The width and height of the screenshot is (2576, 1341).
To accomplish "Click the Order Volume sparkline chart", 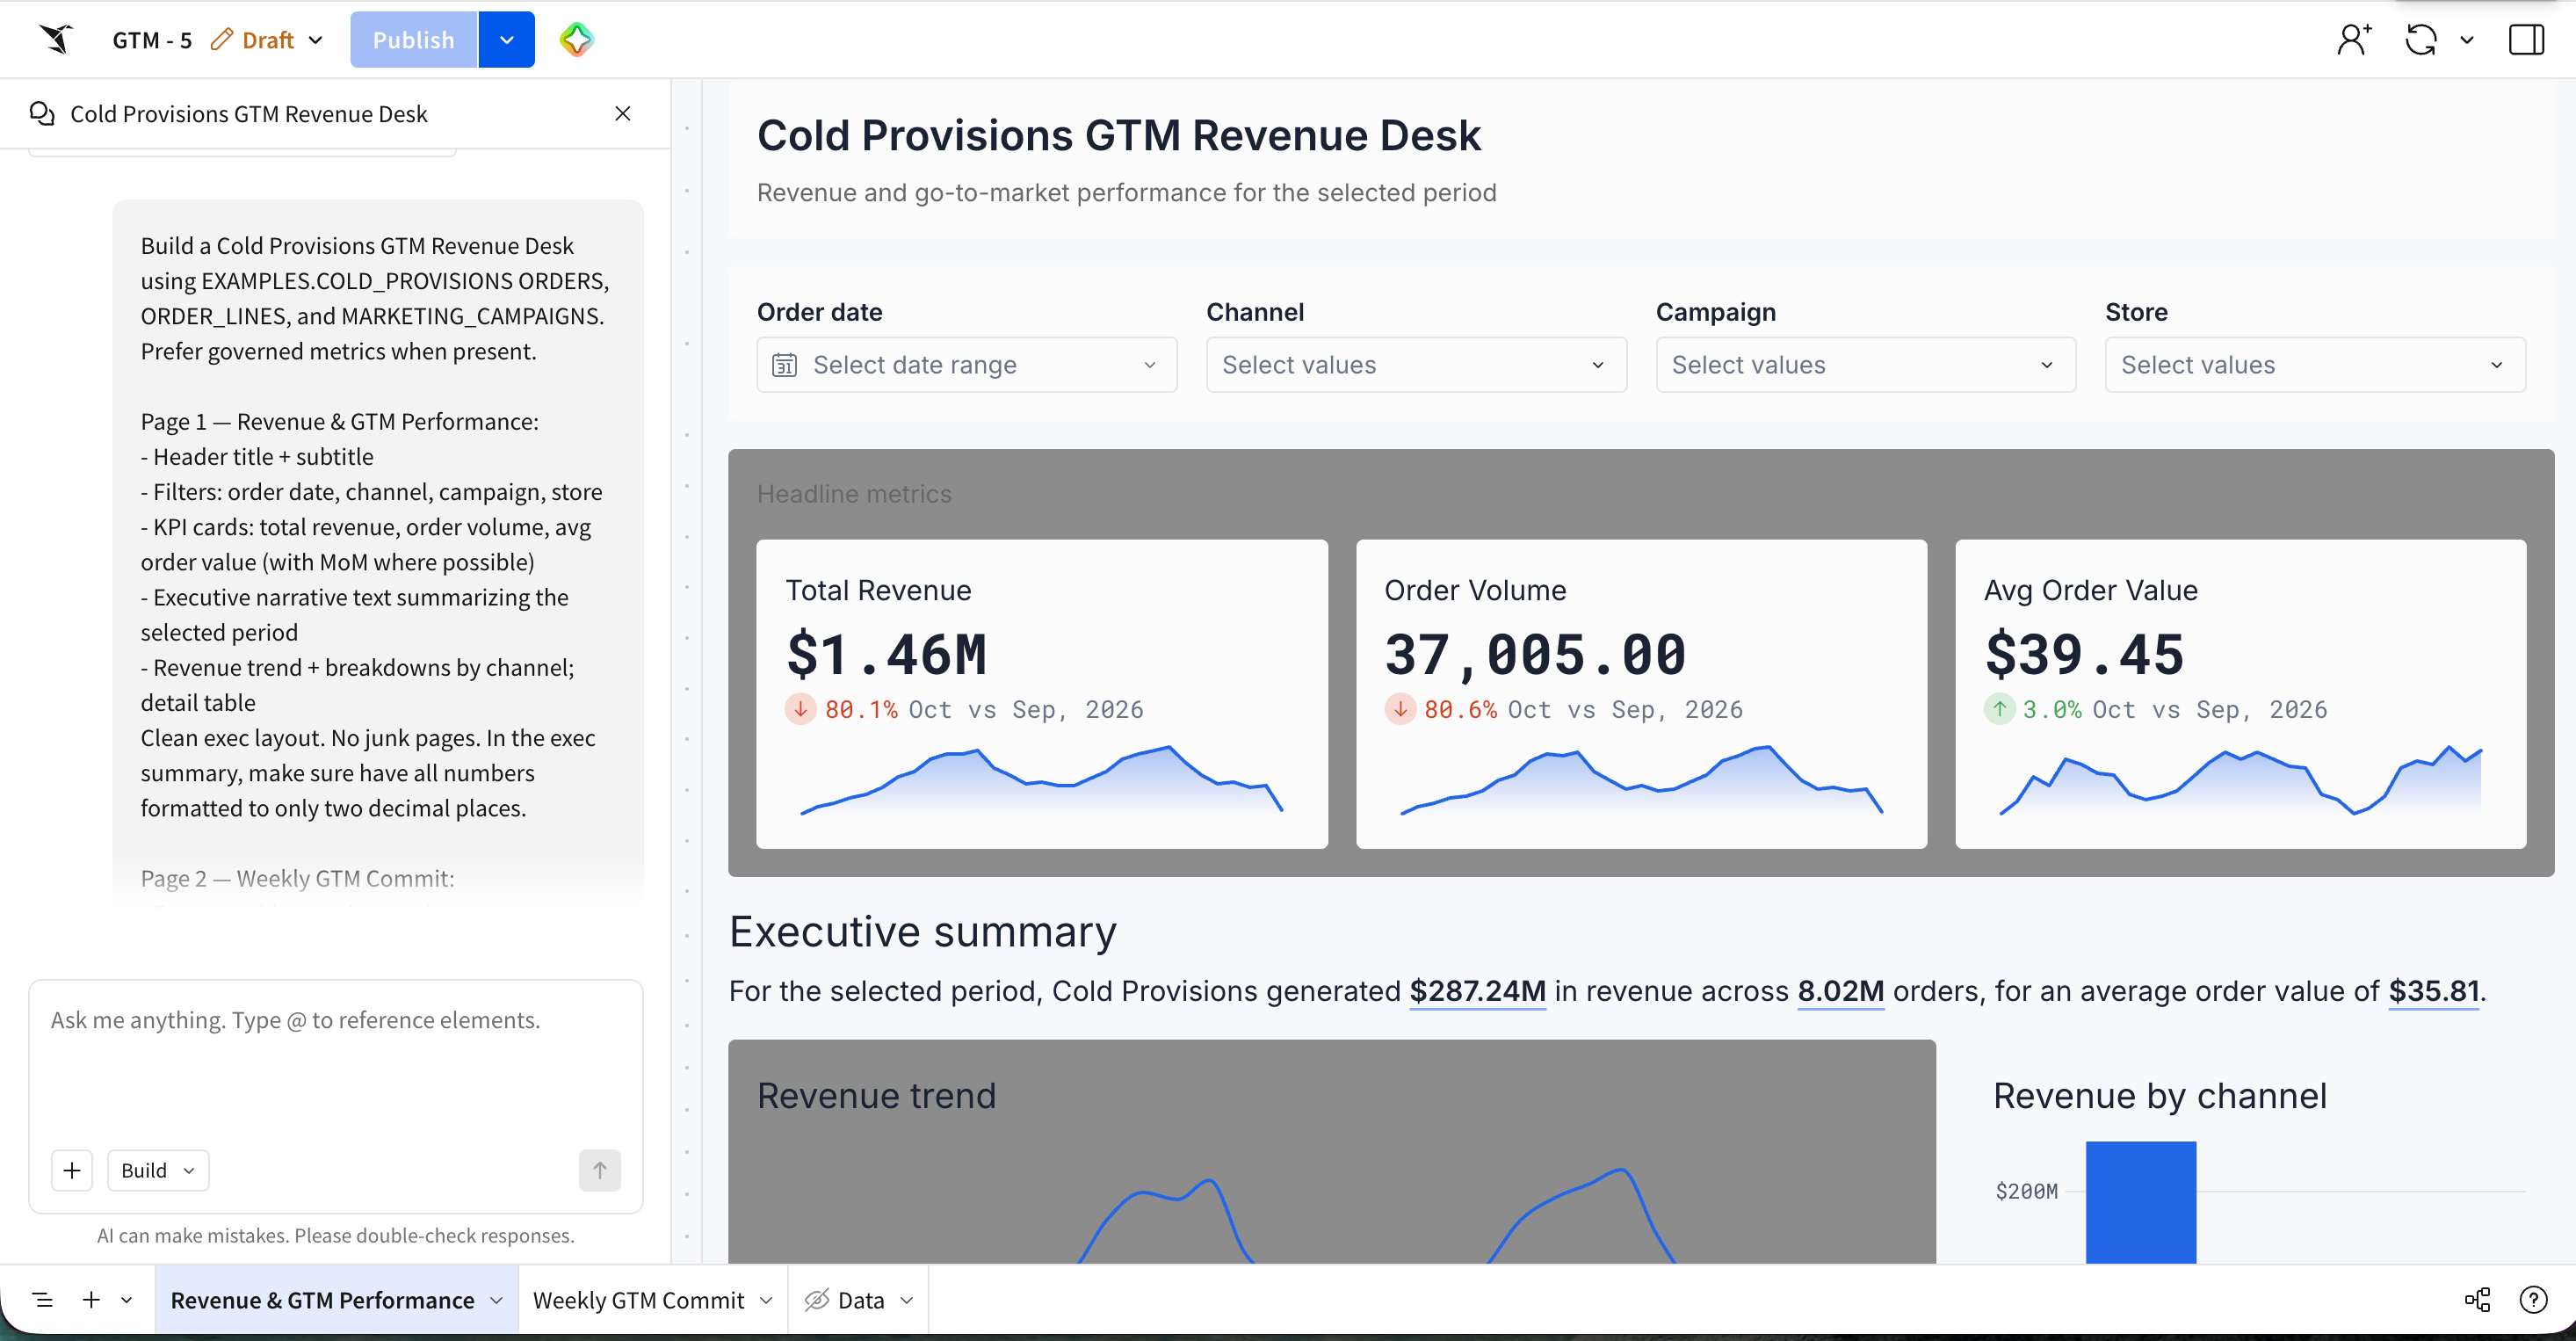I will click(x=1641, y=780).
